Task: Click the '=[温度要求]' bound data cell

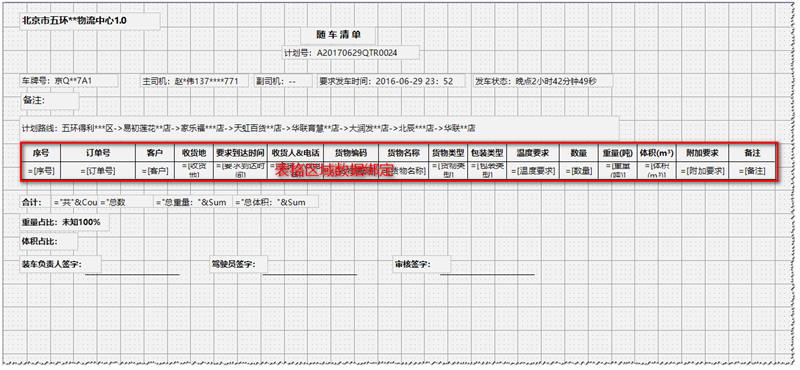Action: point(533,170)
